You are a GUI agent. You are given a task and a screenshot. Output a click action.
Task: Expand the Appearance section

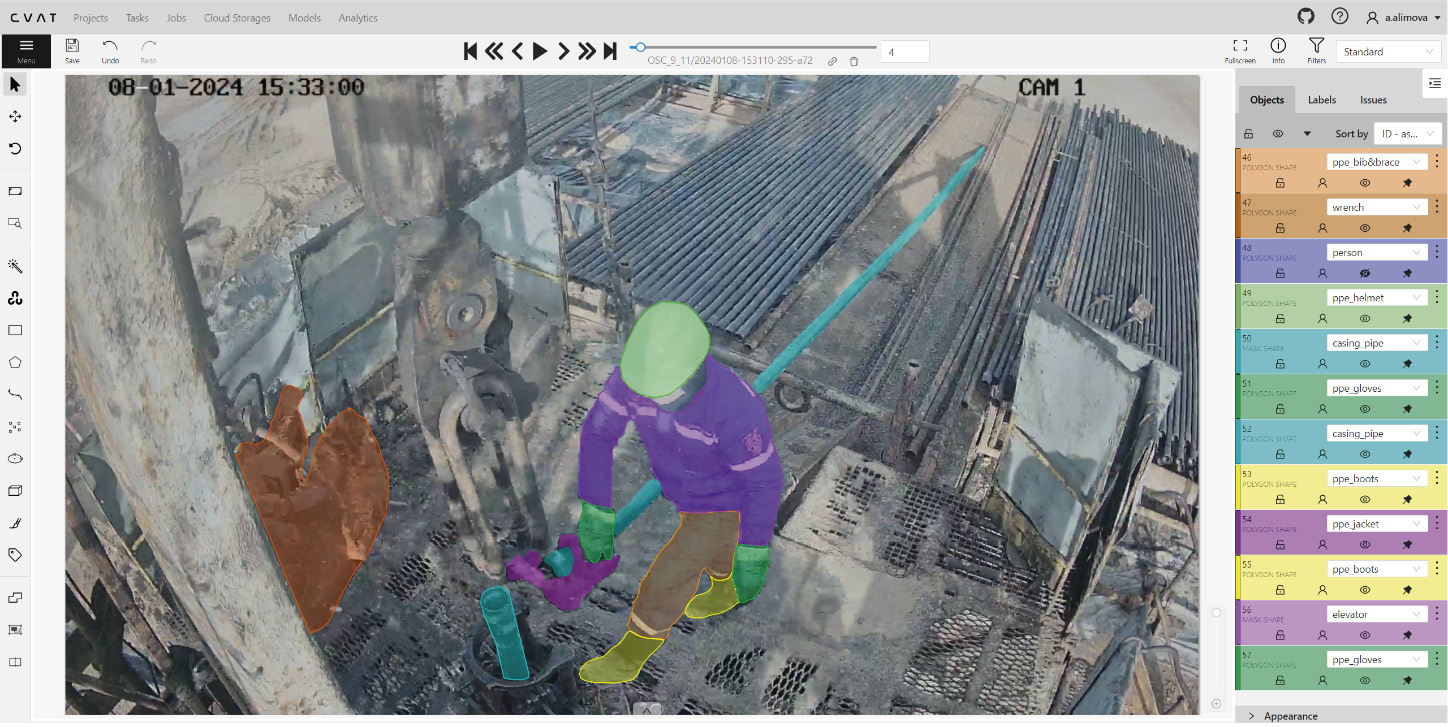pyautogui.click(x=1290, y=716)
